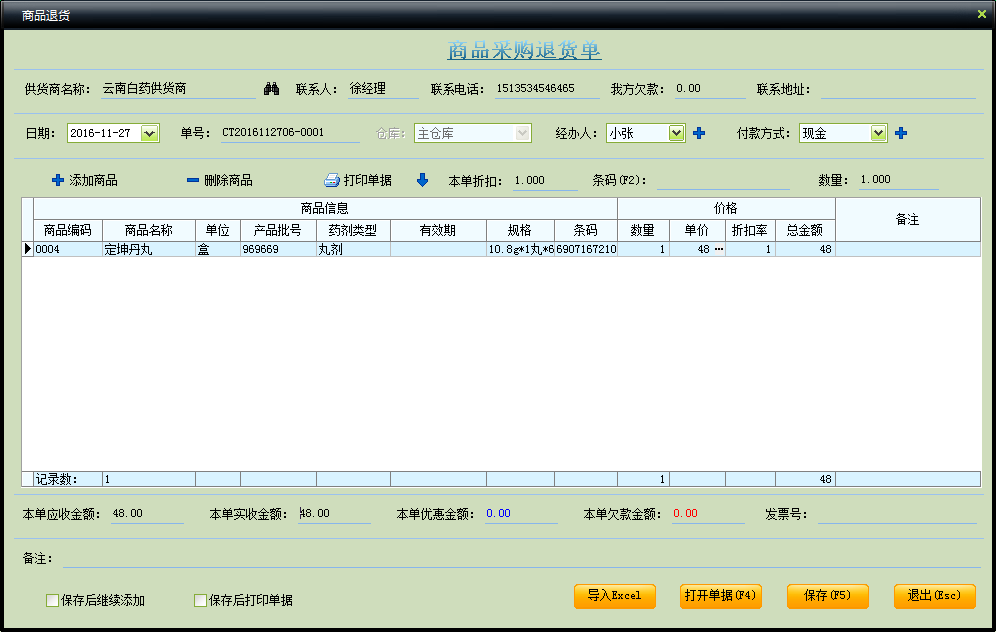Toggle the 保存后继续添加 checkbox
Image resolution: width=996 pixels, height=632 pixels.
(x=53, y=600)
